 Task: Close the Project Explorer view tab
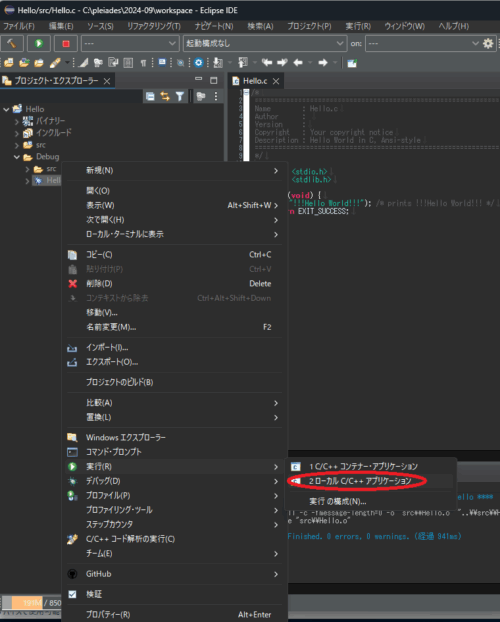pos(107,81)
